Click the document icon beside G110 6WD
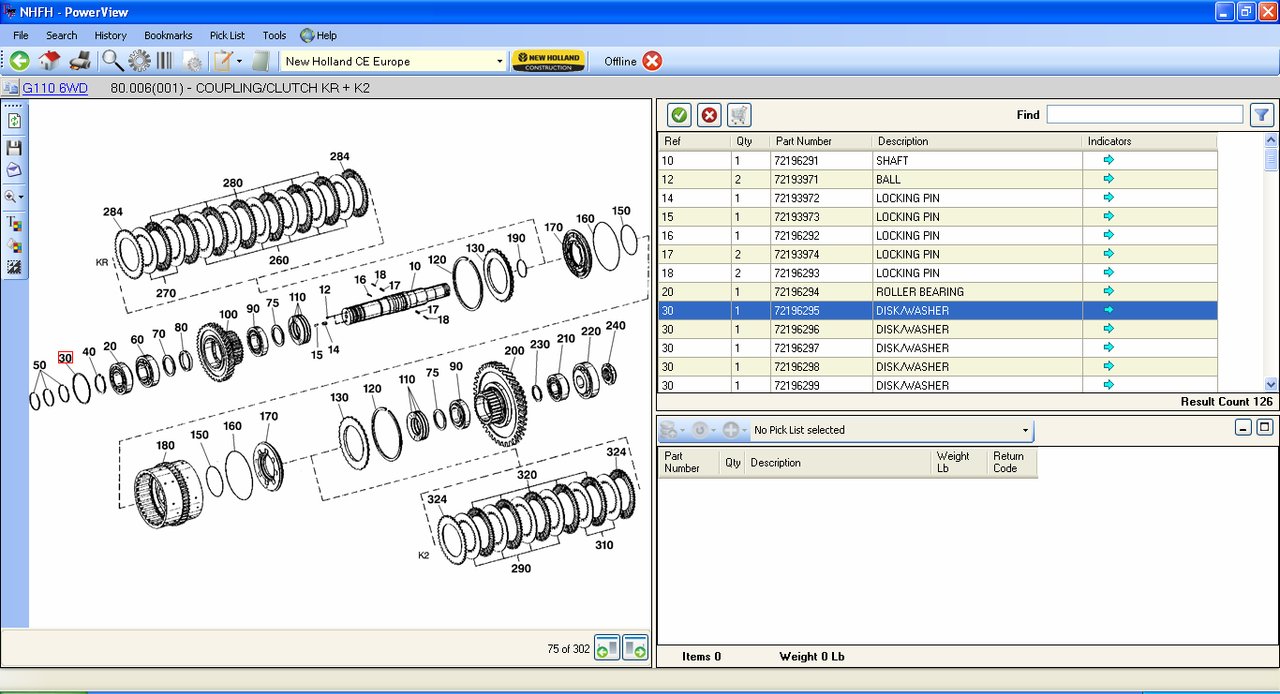The image size is (1280, 694). 10,88
